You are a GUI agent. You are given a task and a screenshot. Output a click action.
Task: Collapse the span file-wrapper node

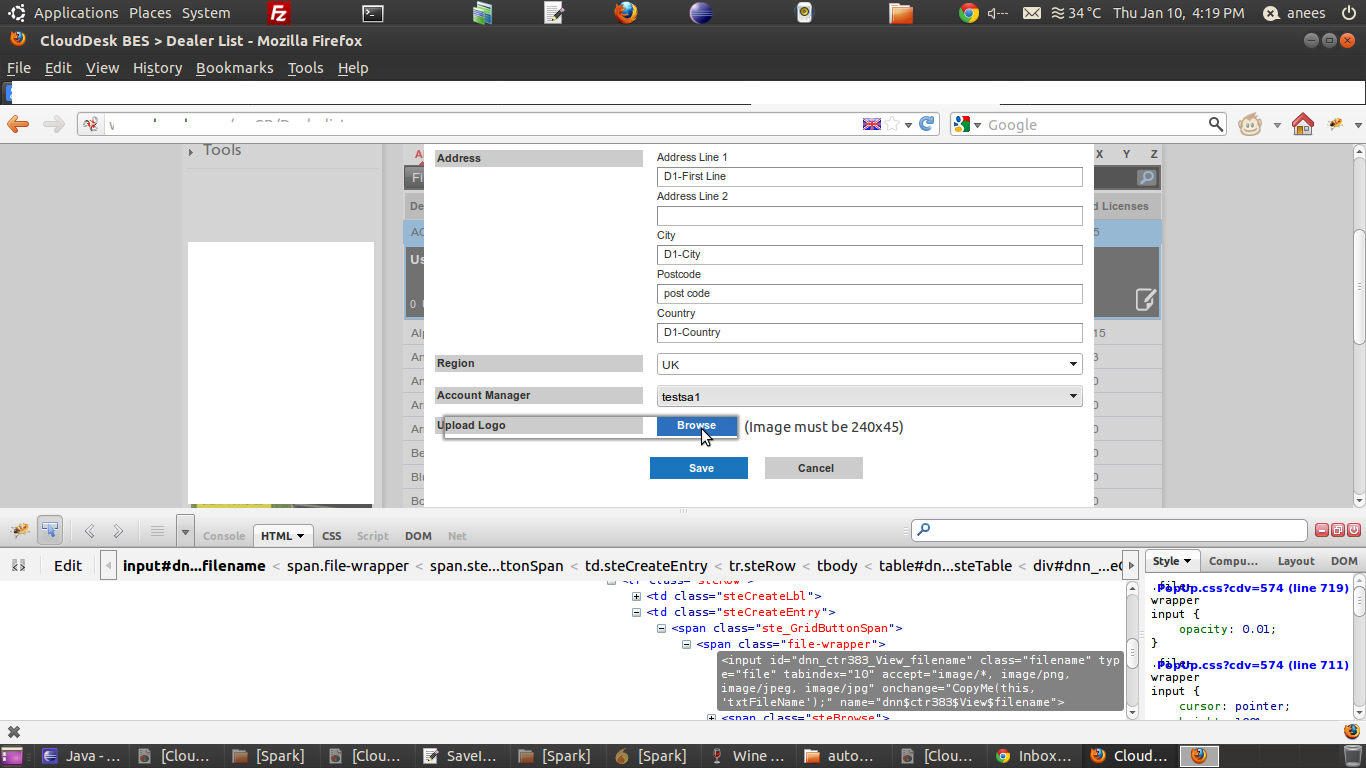pyautogui.click(x=687, y=645)
